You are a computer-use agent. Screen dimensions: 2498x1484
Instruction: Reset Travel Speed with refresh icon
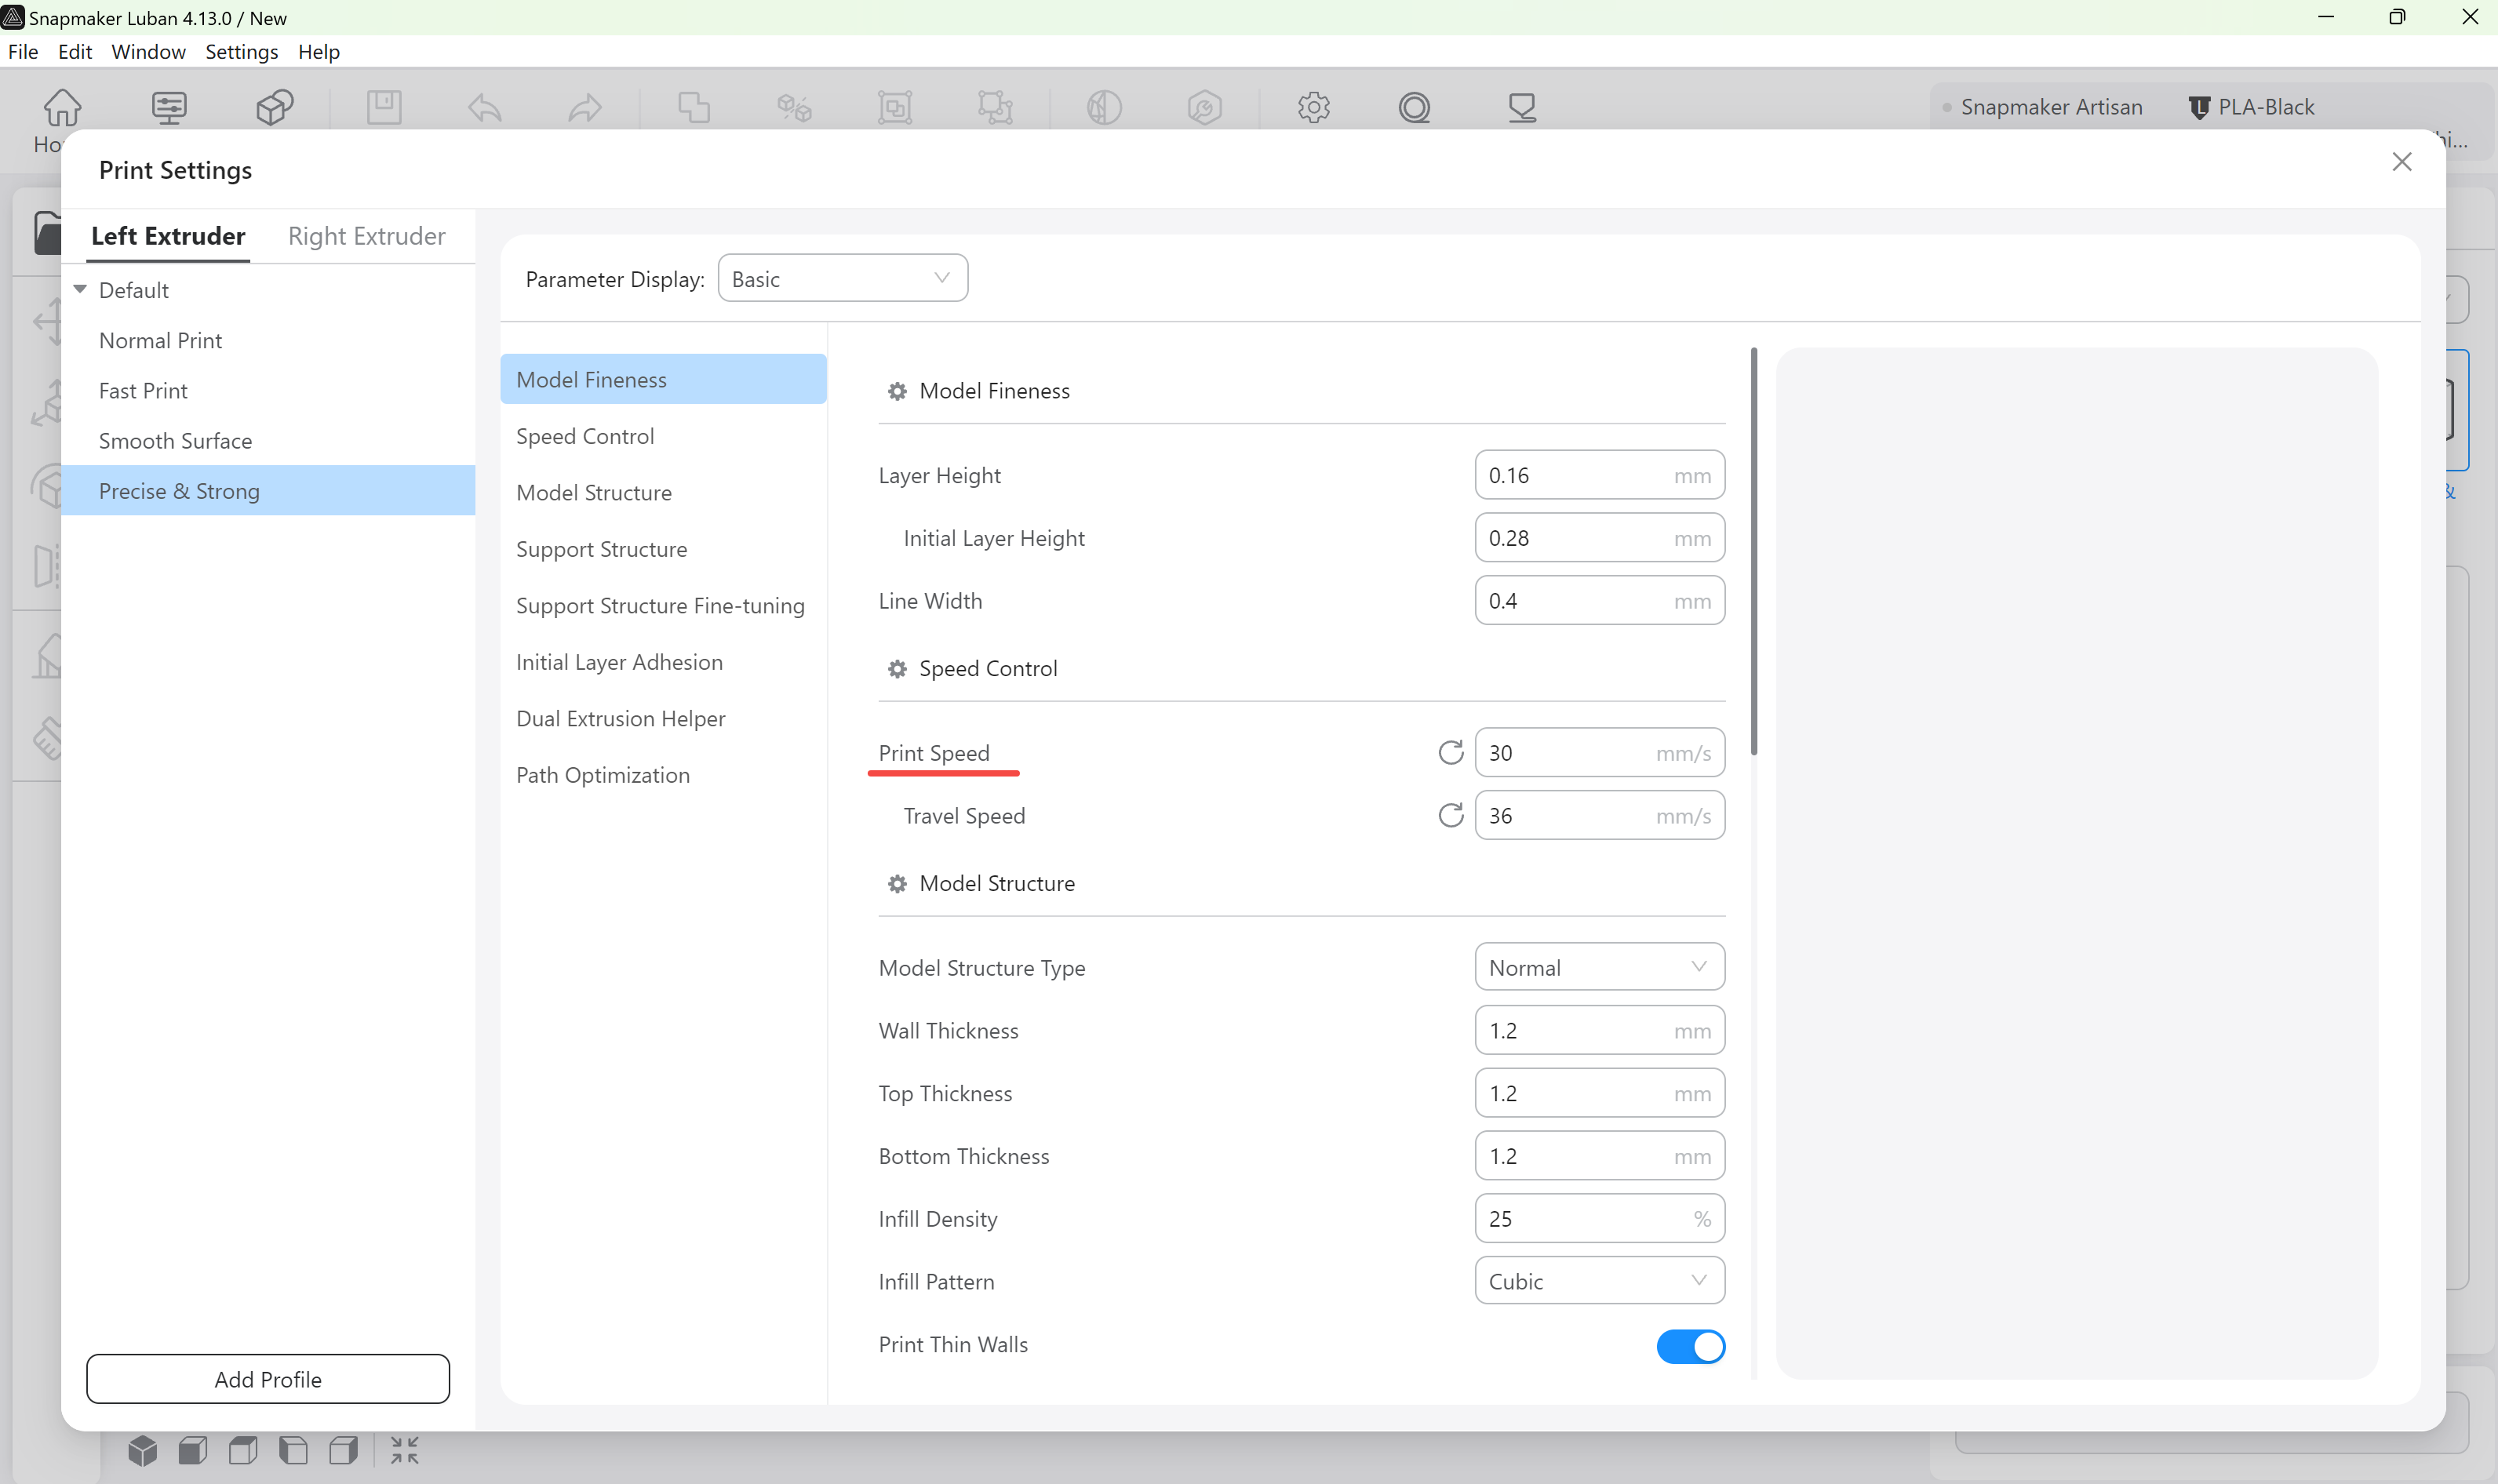1451,815
